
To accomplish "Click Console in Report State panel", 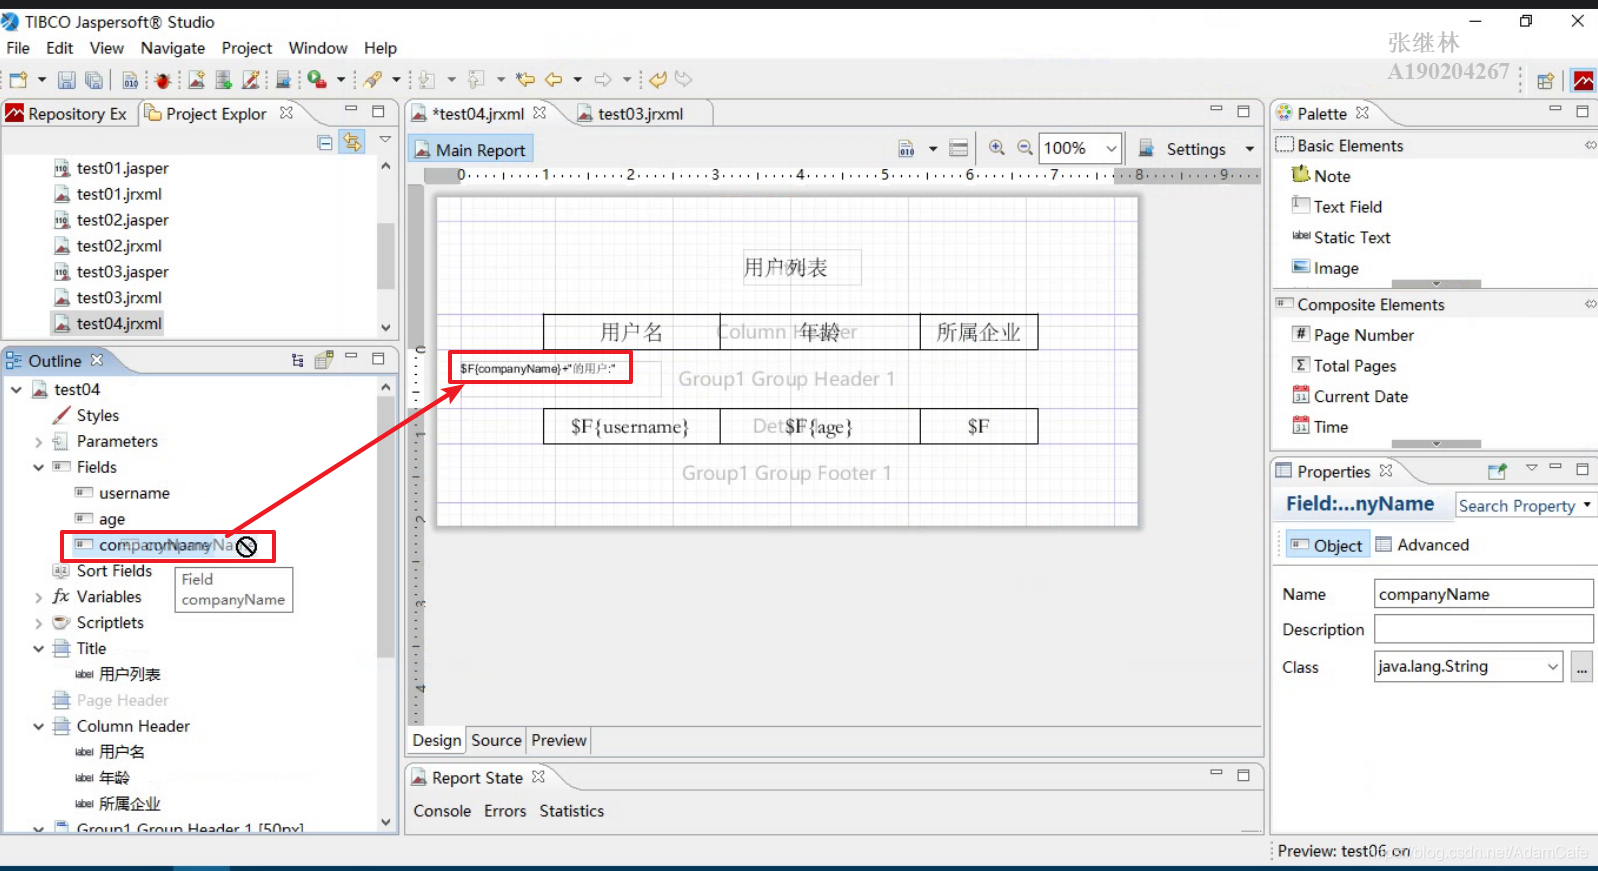I will tap(442, 811).
